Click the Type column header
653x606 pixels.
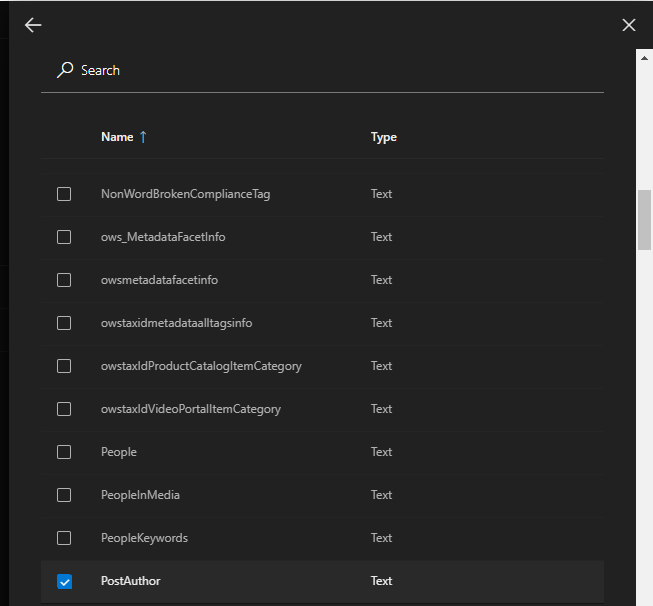click(x=383, y=137)
